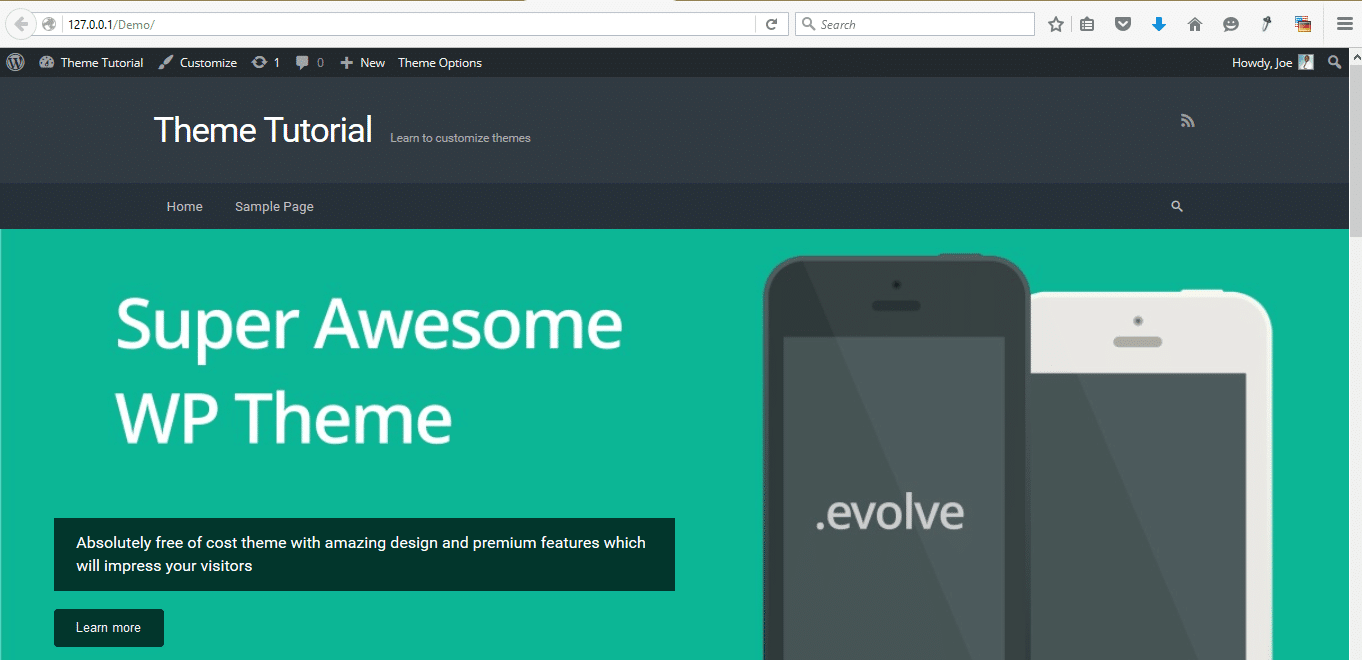Viewport: 1362px width, 660px height.
Task: Click the site identity globe icon
Action: click(49, 24)
